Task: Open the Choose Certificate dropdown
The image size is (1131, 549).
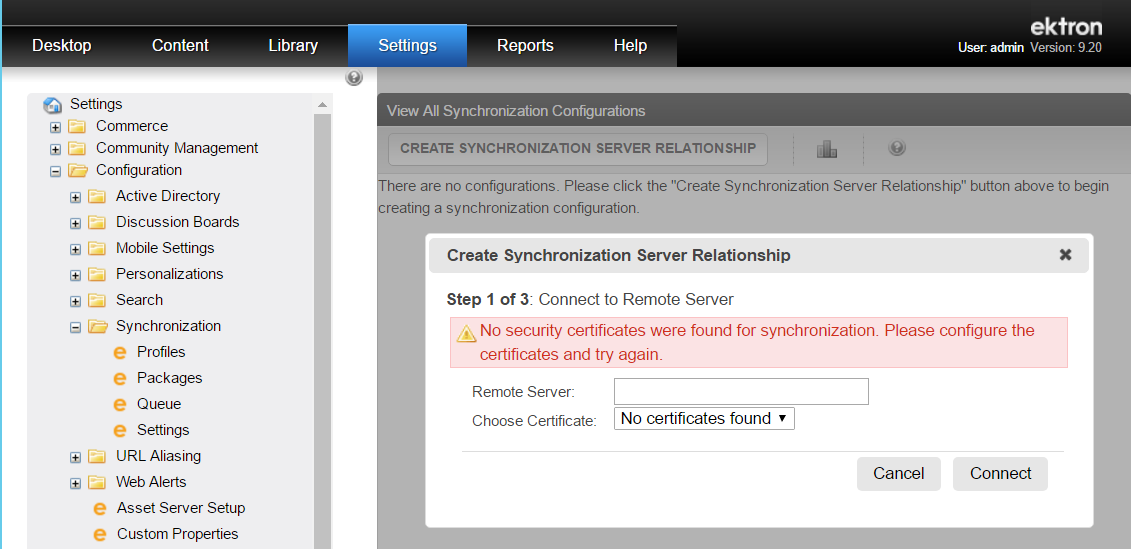Action: point(704,418)
